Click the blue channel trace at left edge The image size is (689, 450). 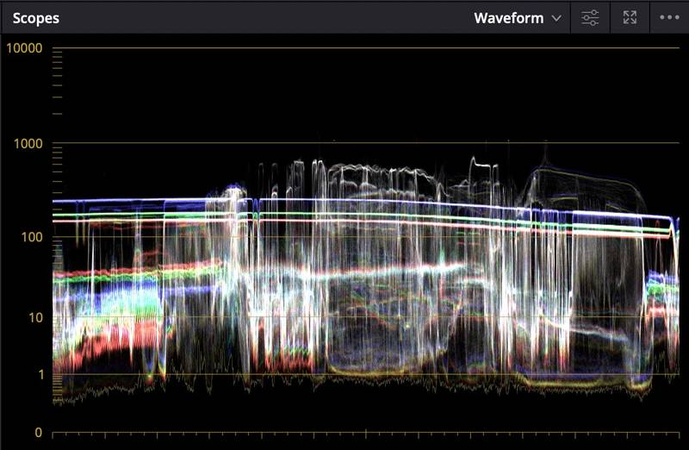point(90,201)
